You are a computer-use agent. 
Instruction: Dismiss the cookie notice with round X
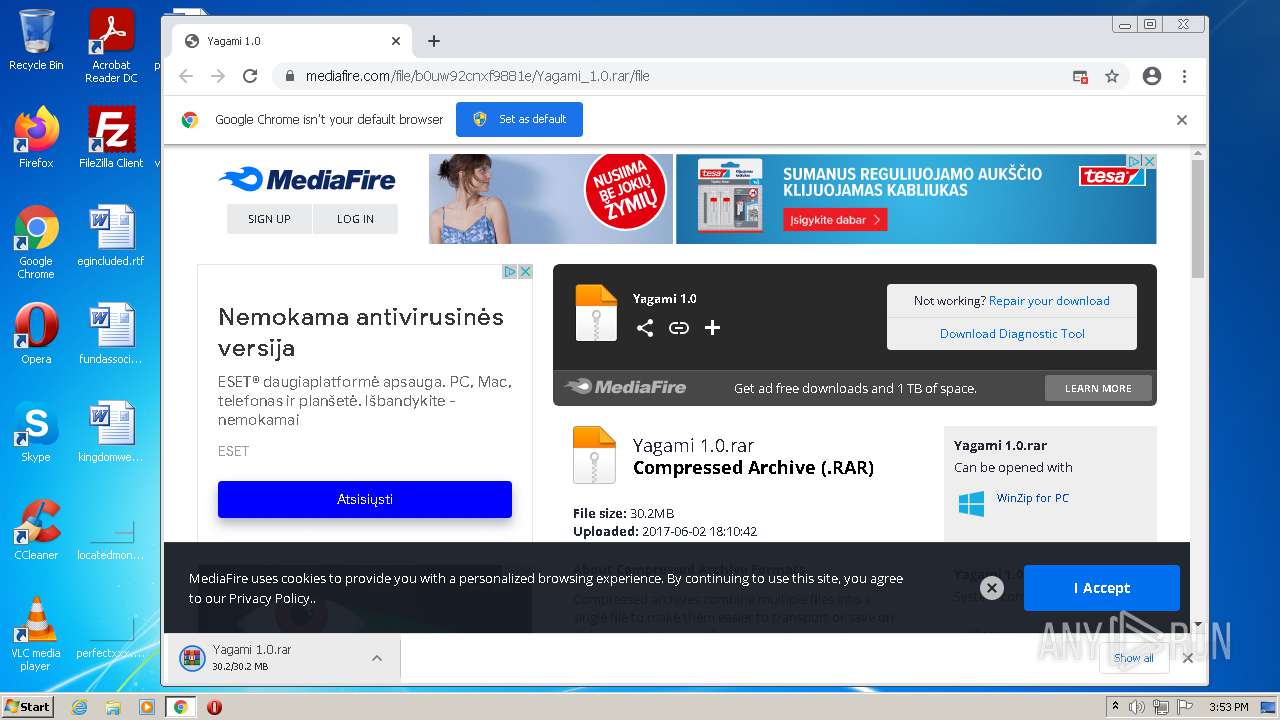pyautogui.click(x=991, y=588)
